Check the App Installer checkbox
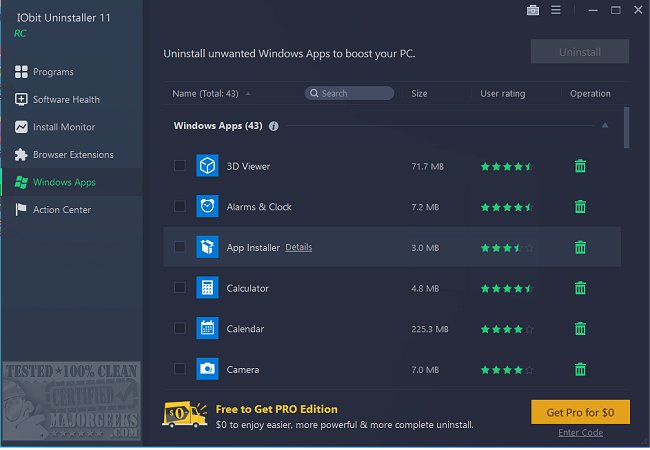The image size is (650, 450). [179, 247]
